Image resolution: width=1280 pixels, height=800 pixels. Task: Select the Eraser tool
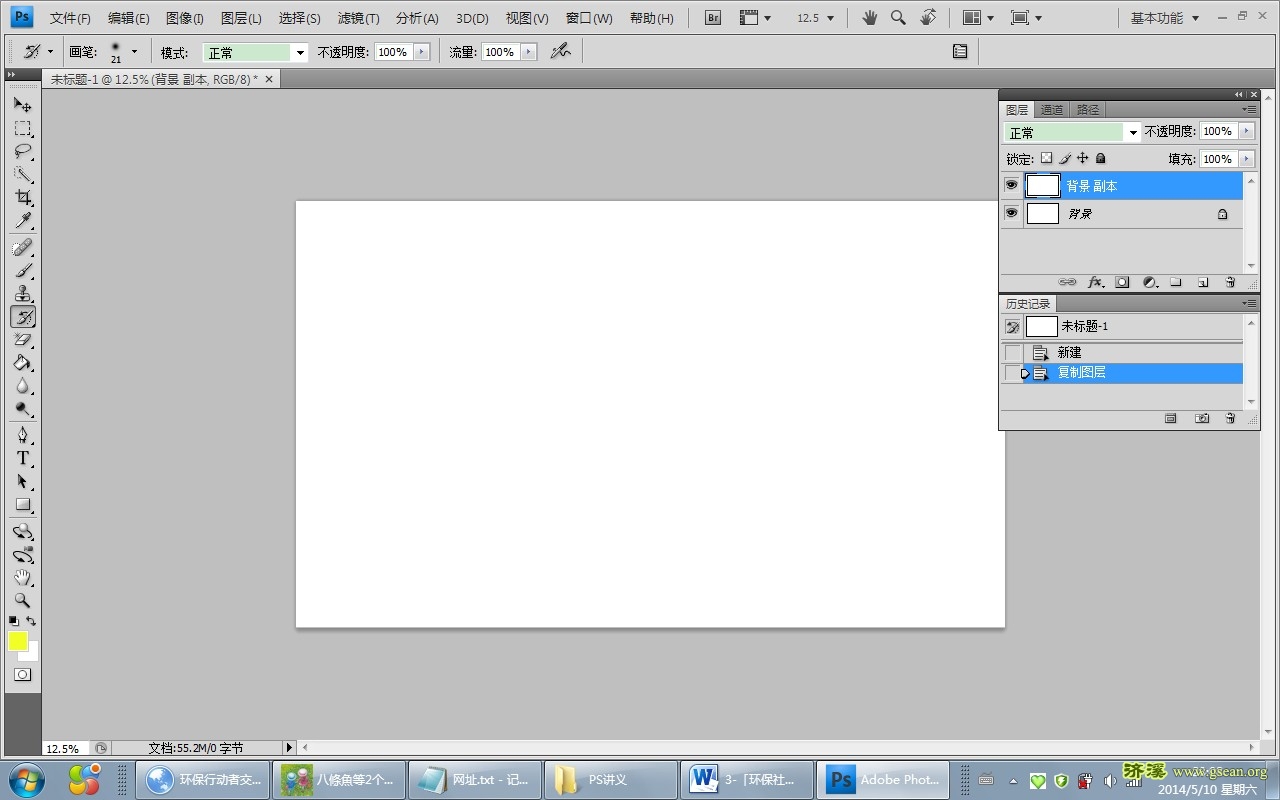click(x=22, y=340)
